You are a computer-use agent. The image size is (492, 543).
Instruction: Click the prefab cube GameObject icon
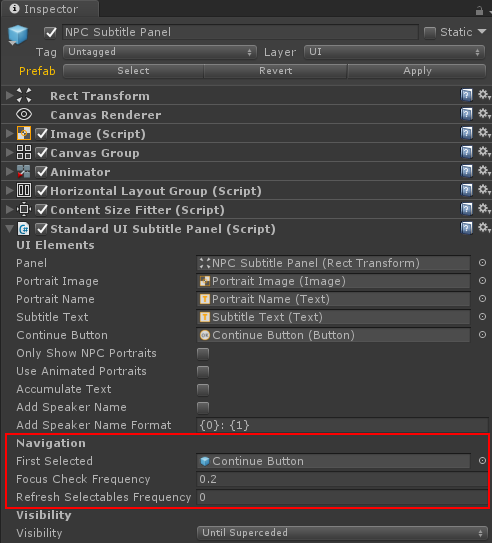(18, 35)
